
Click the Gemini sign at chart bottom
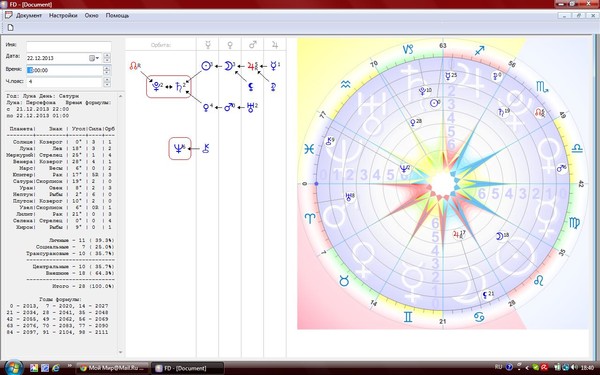tap(408, 317)
